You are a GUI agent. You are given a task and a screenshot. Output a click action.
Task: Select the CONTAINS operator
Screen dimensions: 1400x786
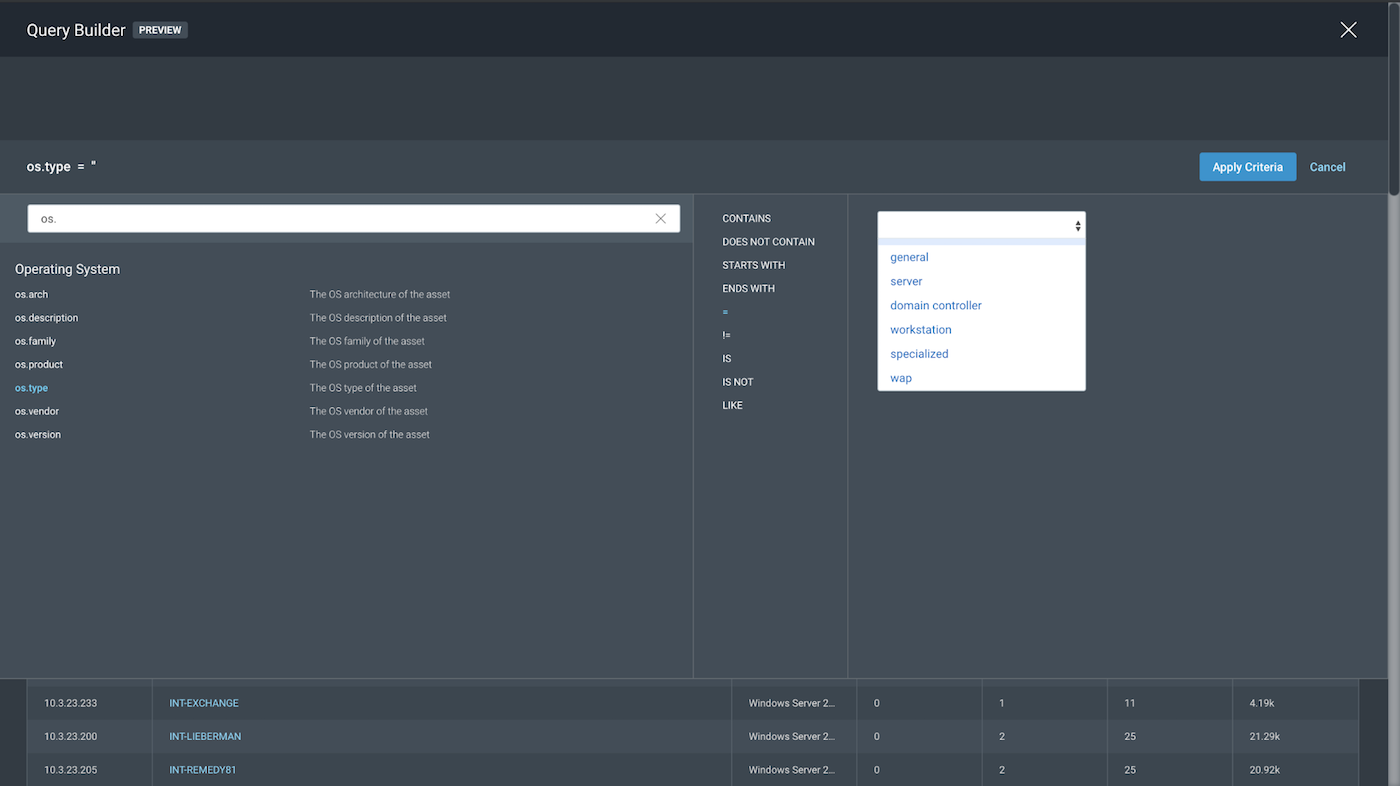746,219
